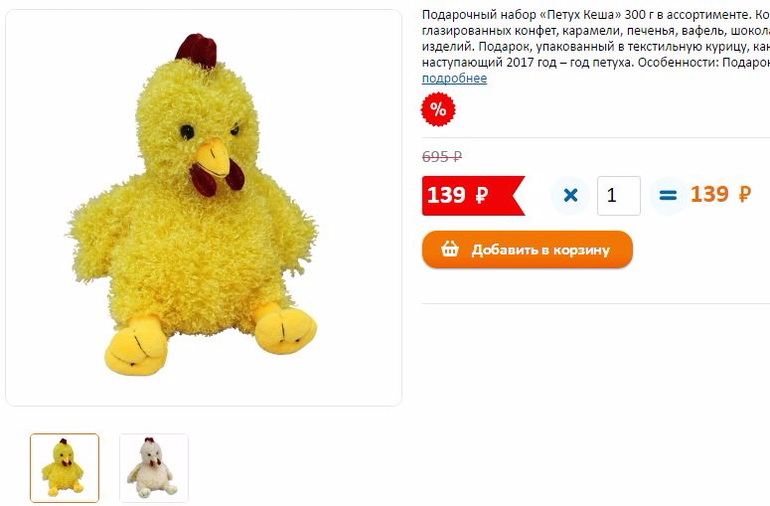The image size is (770, 506).
Task: Open the подробнее details link
Action: [454, 78]
